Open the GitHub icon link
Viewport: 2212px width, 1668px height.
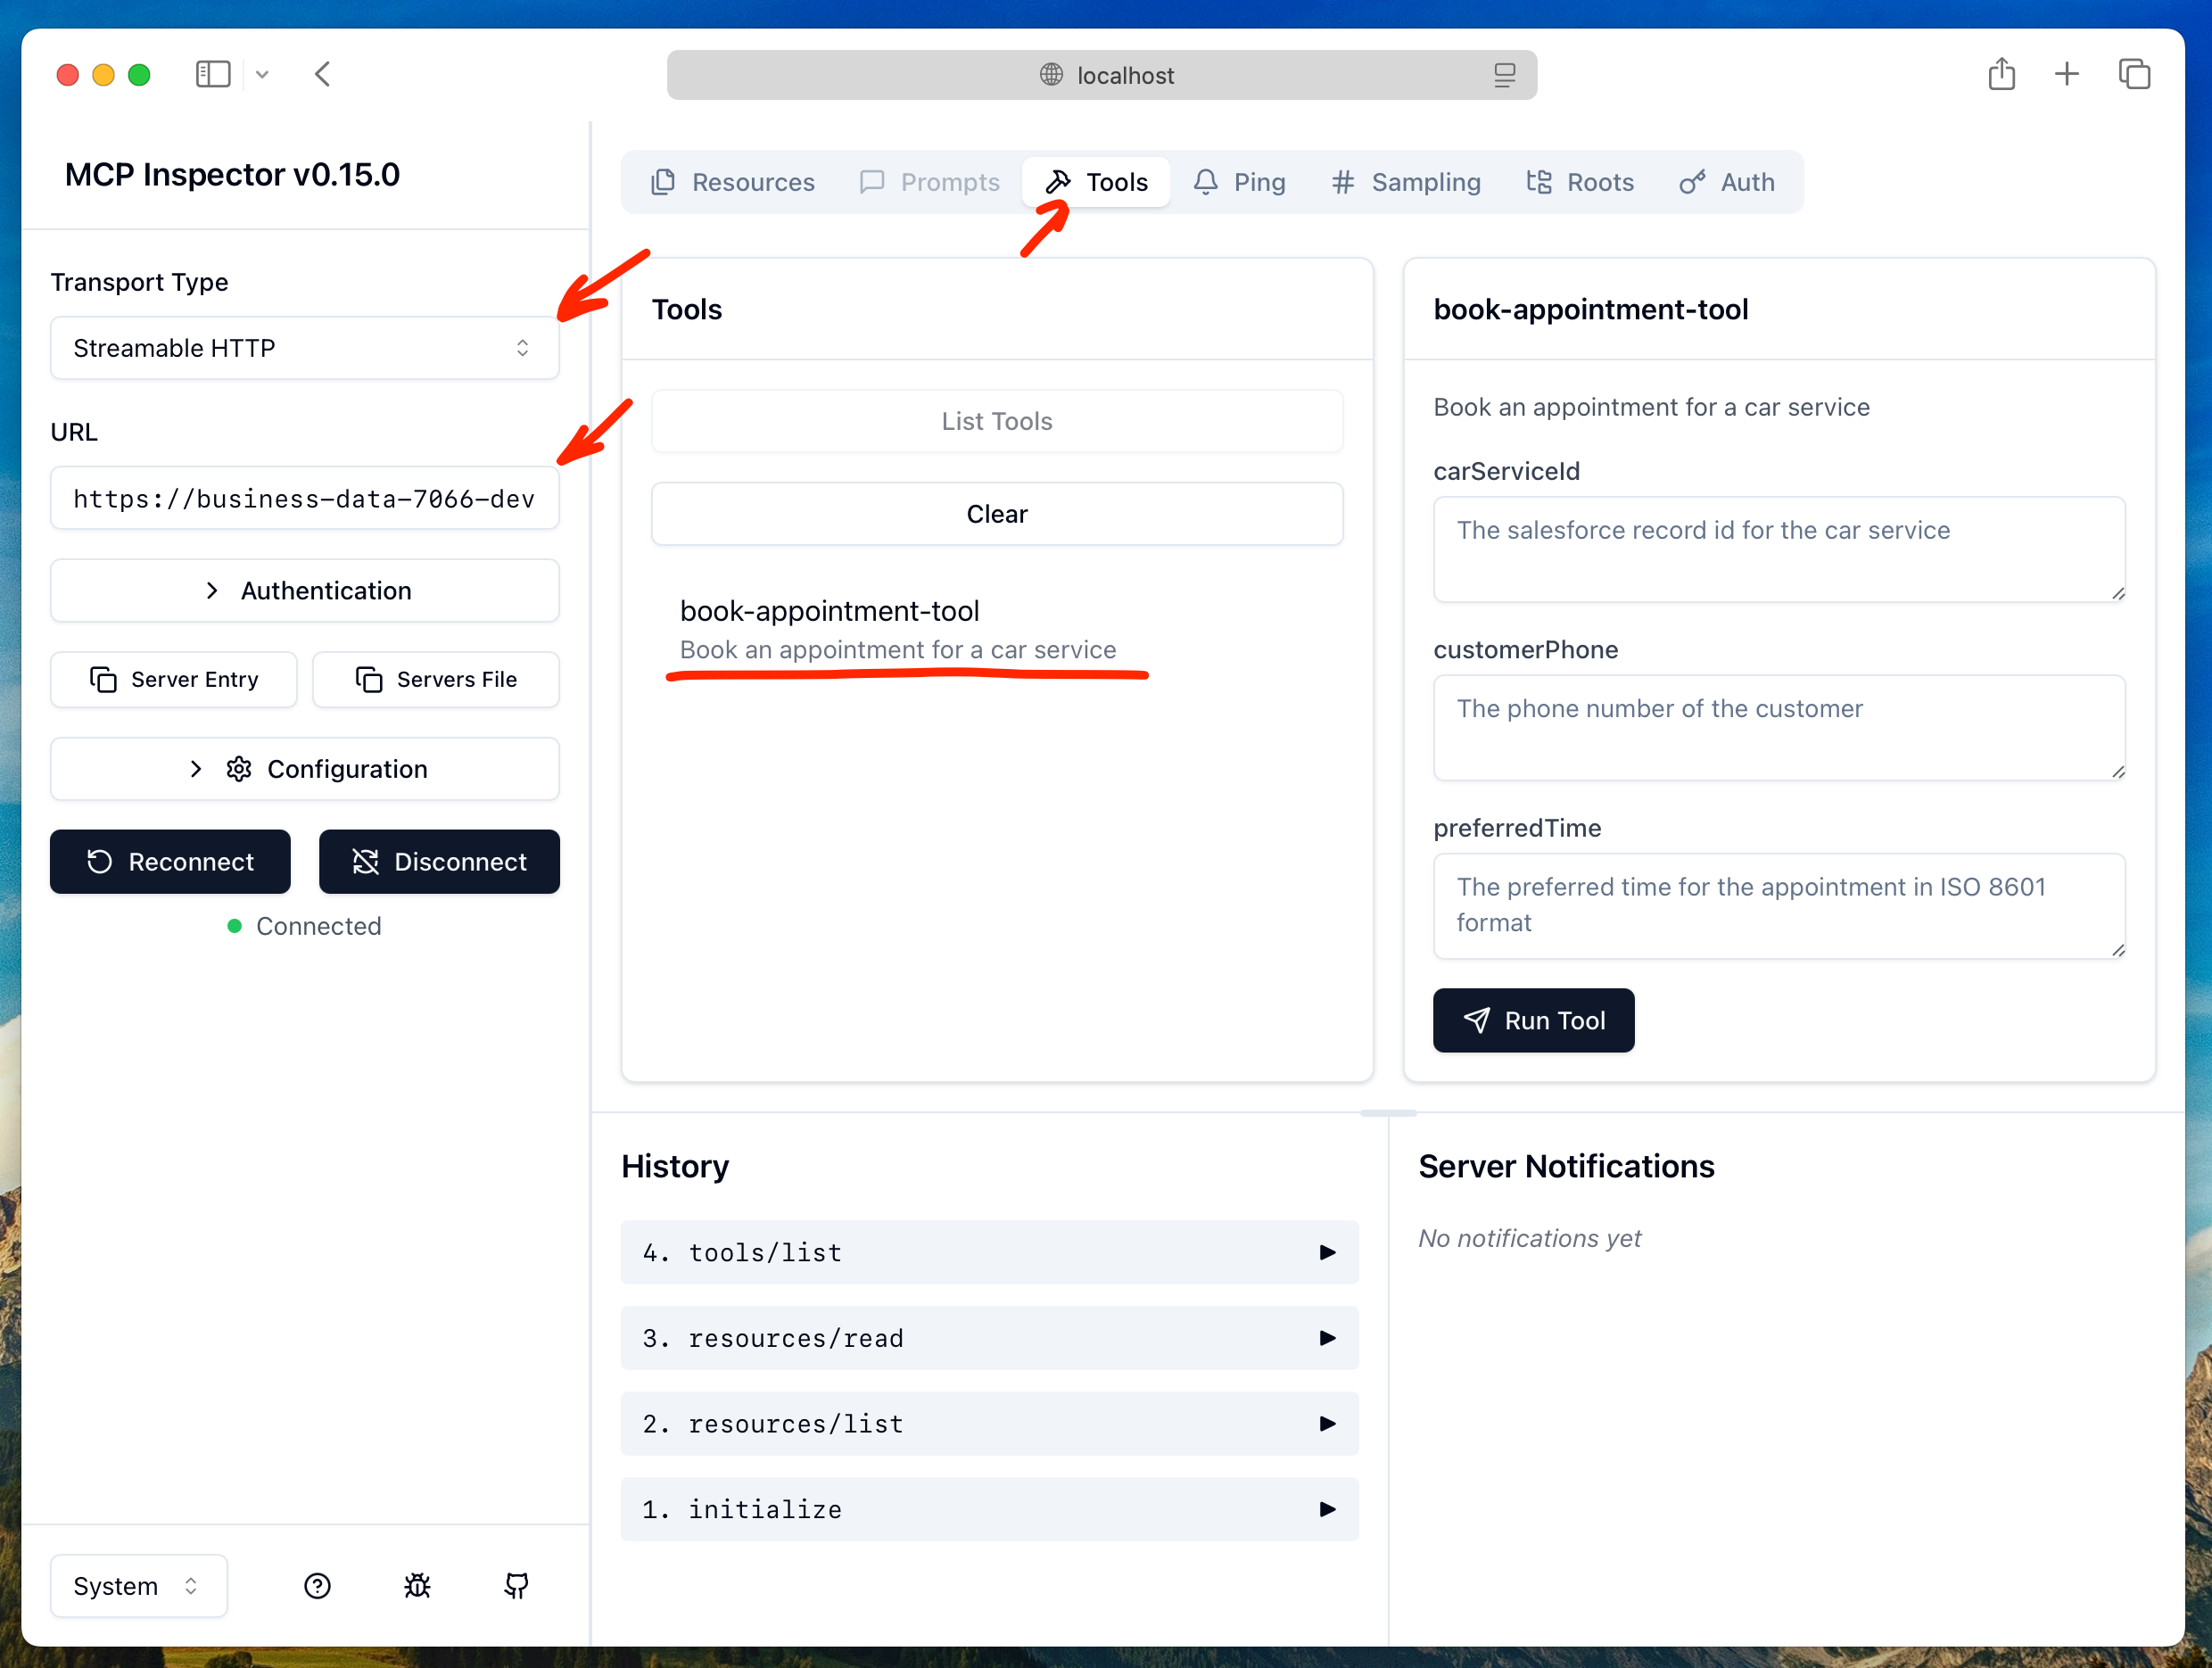tap(516, 1585)
